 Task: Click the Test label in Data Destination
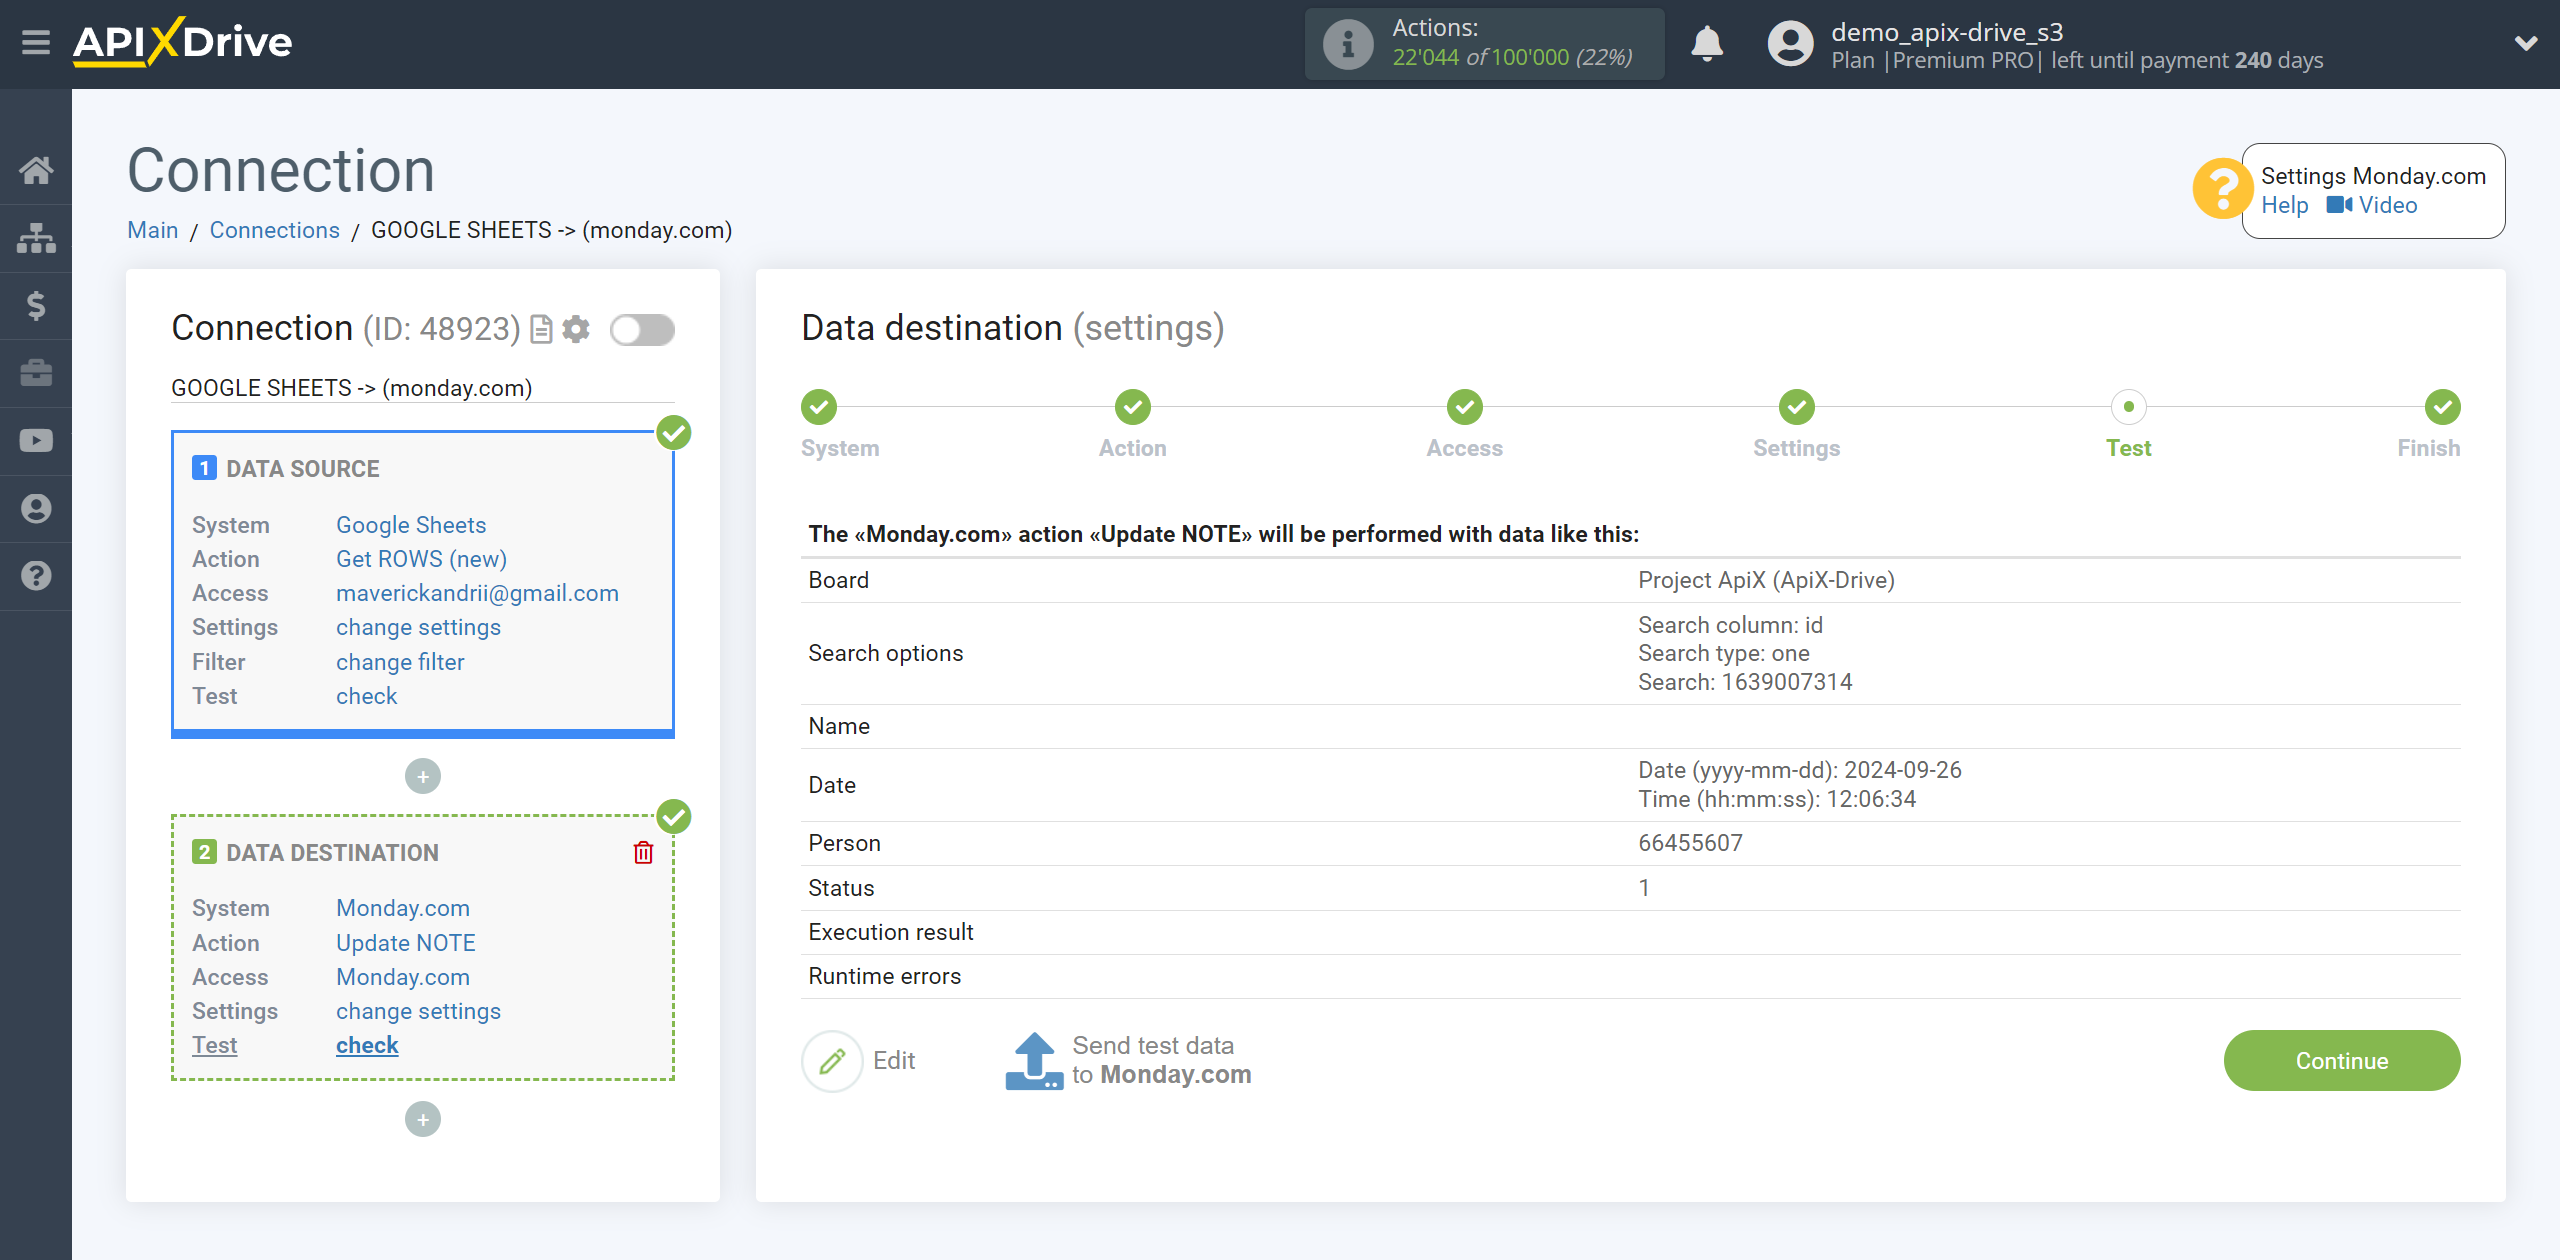click(215, 1045)
